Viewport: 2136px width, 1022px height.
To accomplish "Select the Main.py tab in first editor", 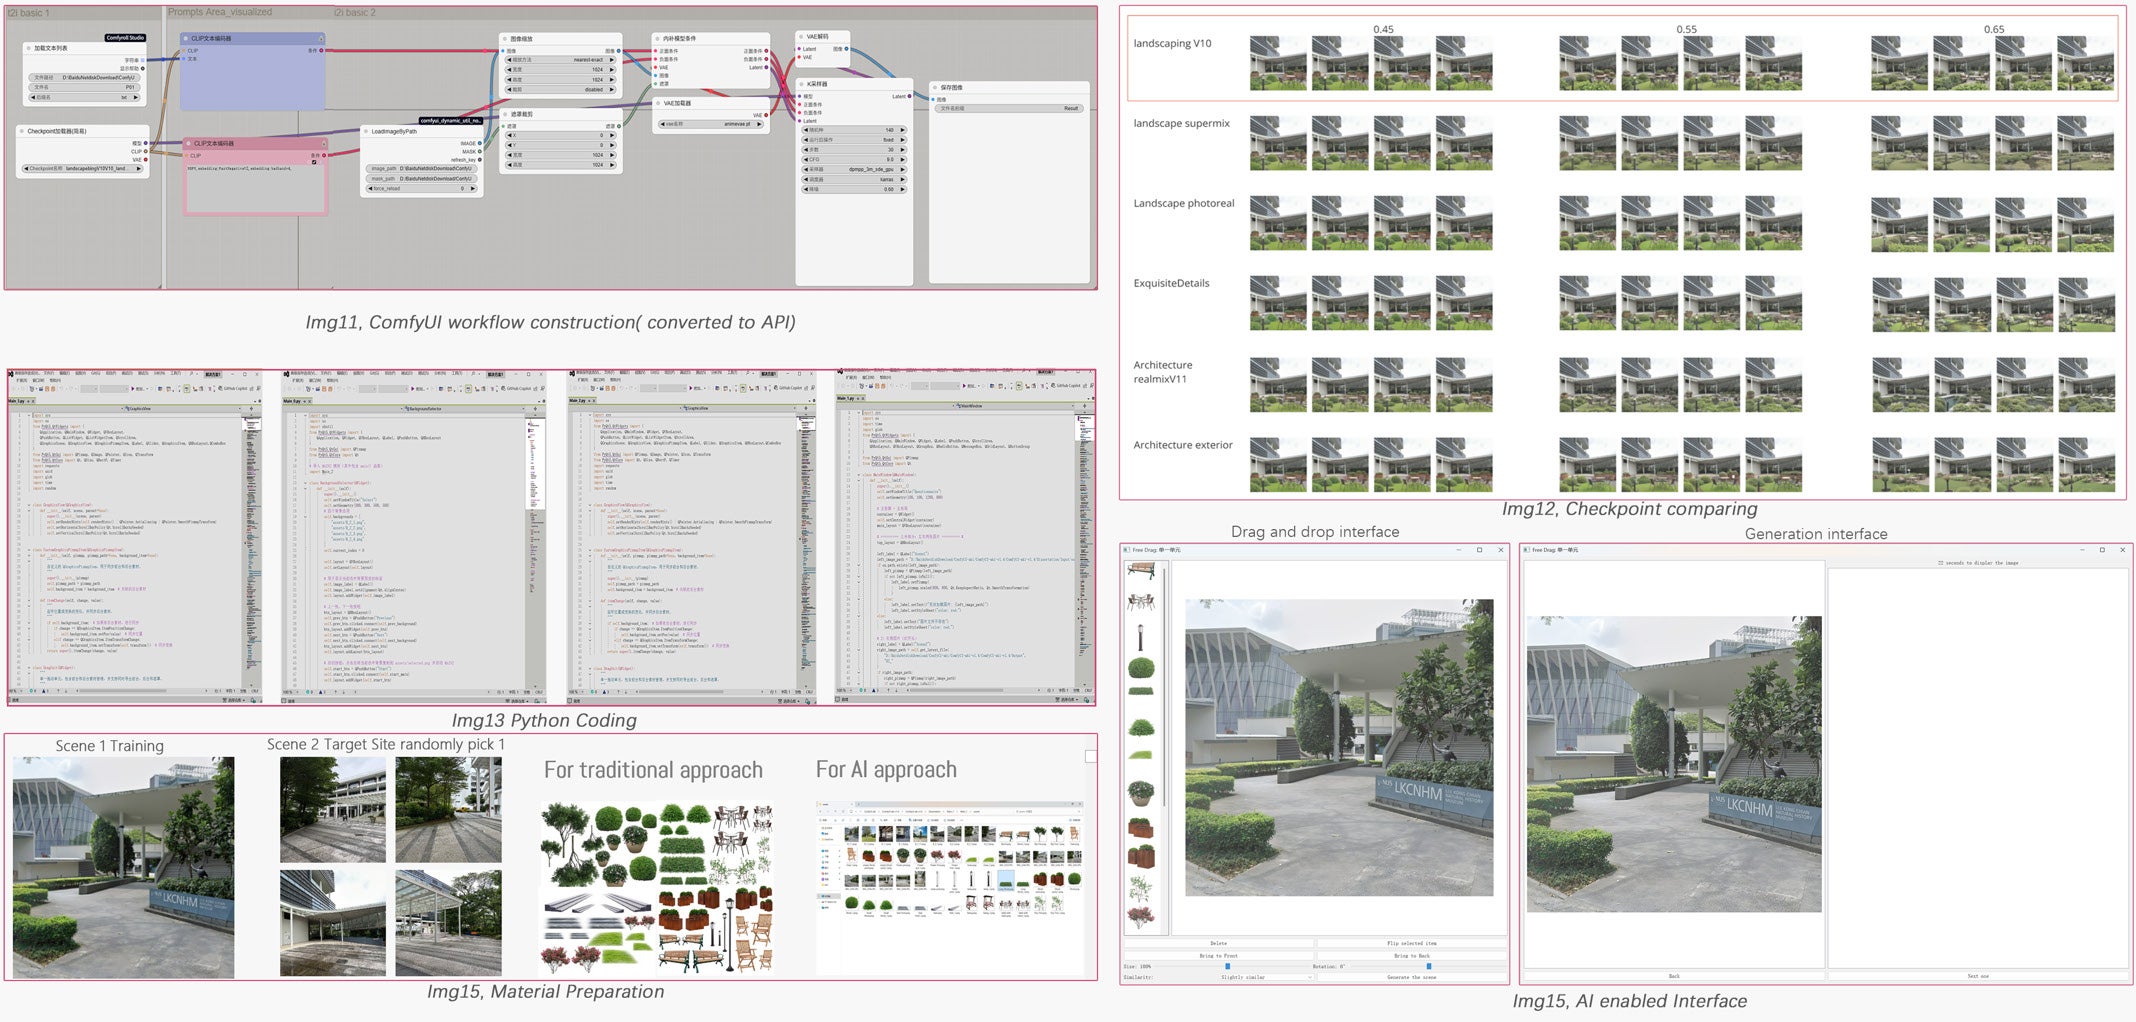I will (x=18, y=401).
